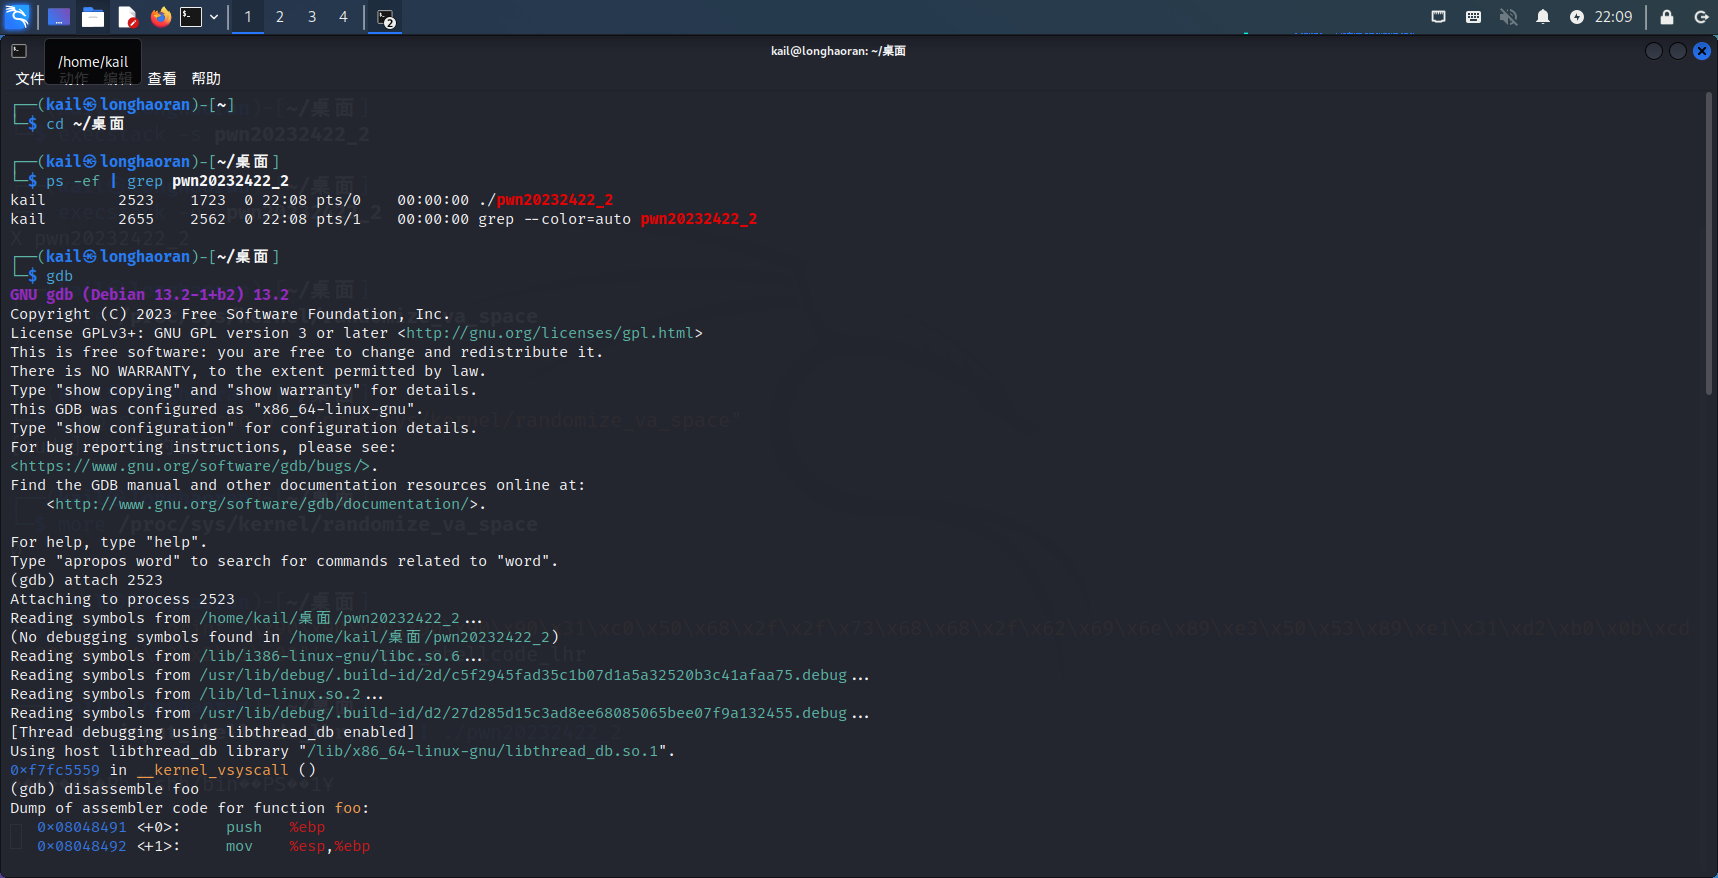
Task: Switch to workspace 4
Action: (x=343, y=17)
